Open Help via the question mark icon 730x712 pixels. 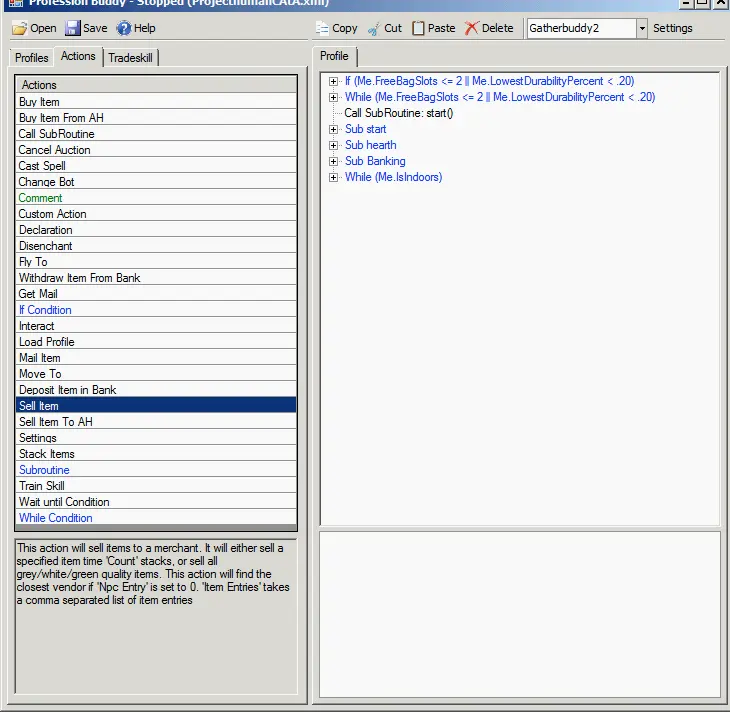[124, 29]
